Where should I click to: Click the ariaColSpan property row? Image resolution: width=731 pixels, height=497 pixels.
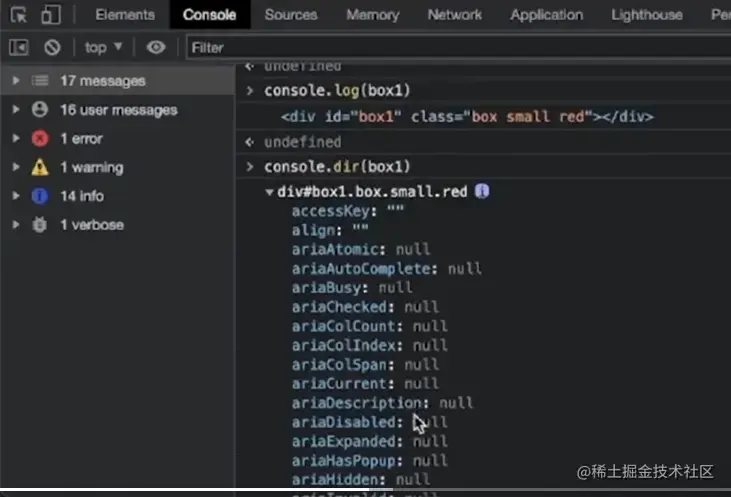pos(365,364)
